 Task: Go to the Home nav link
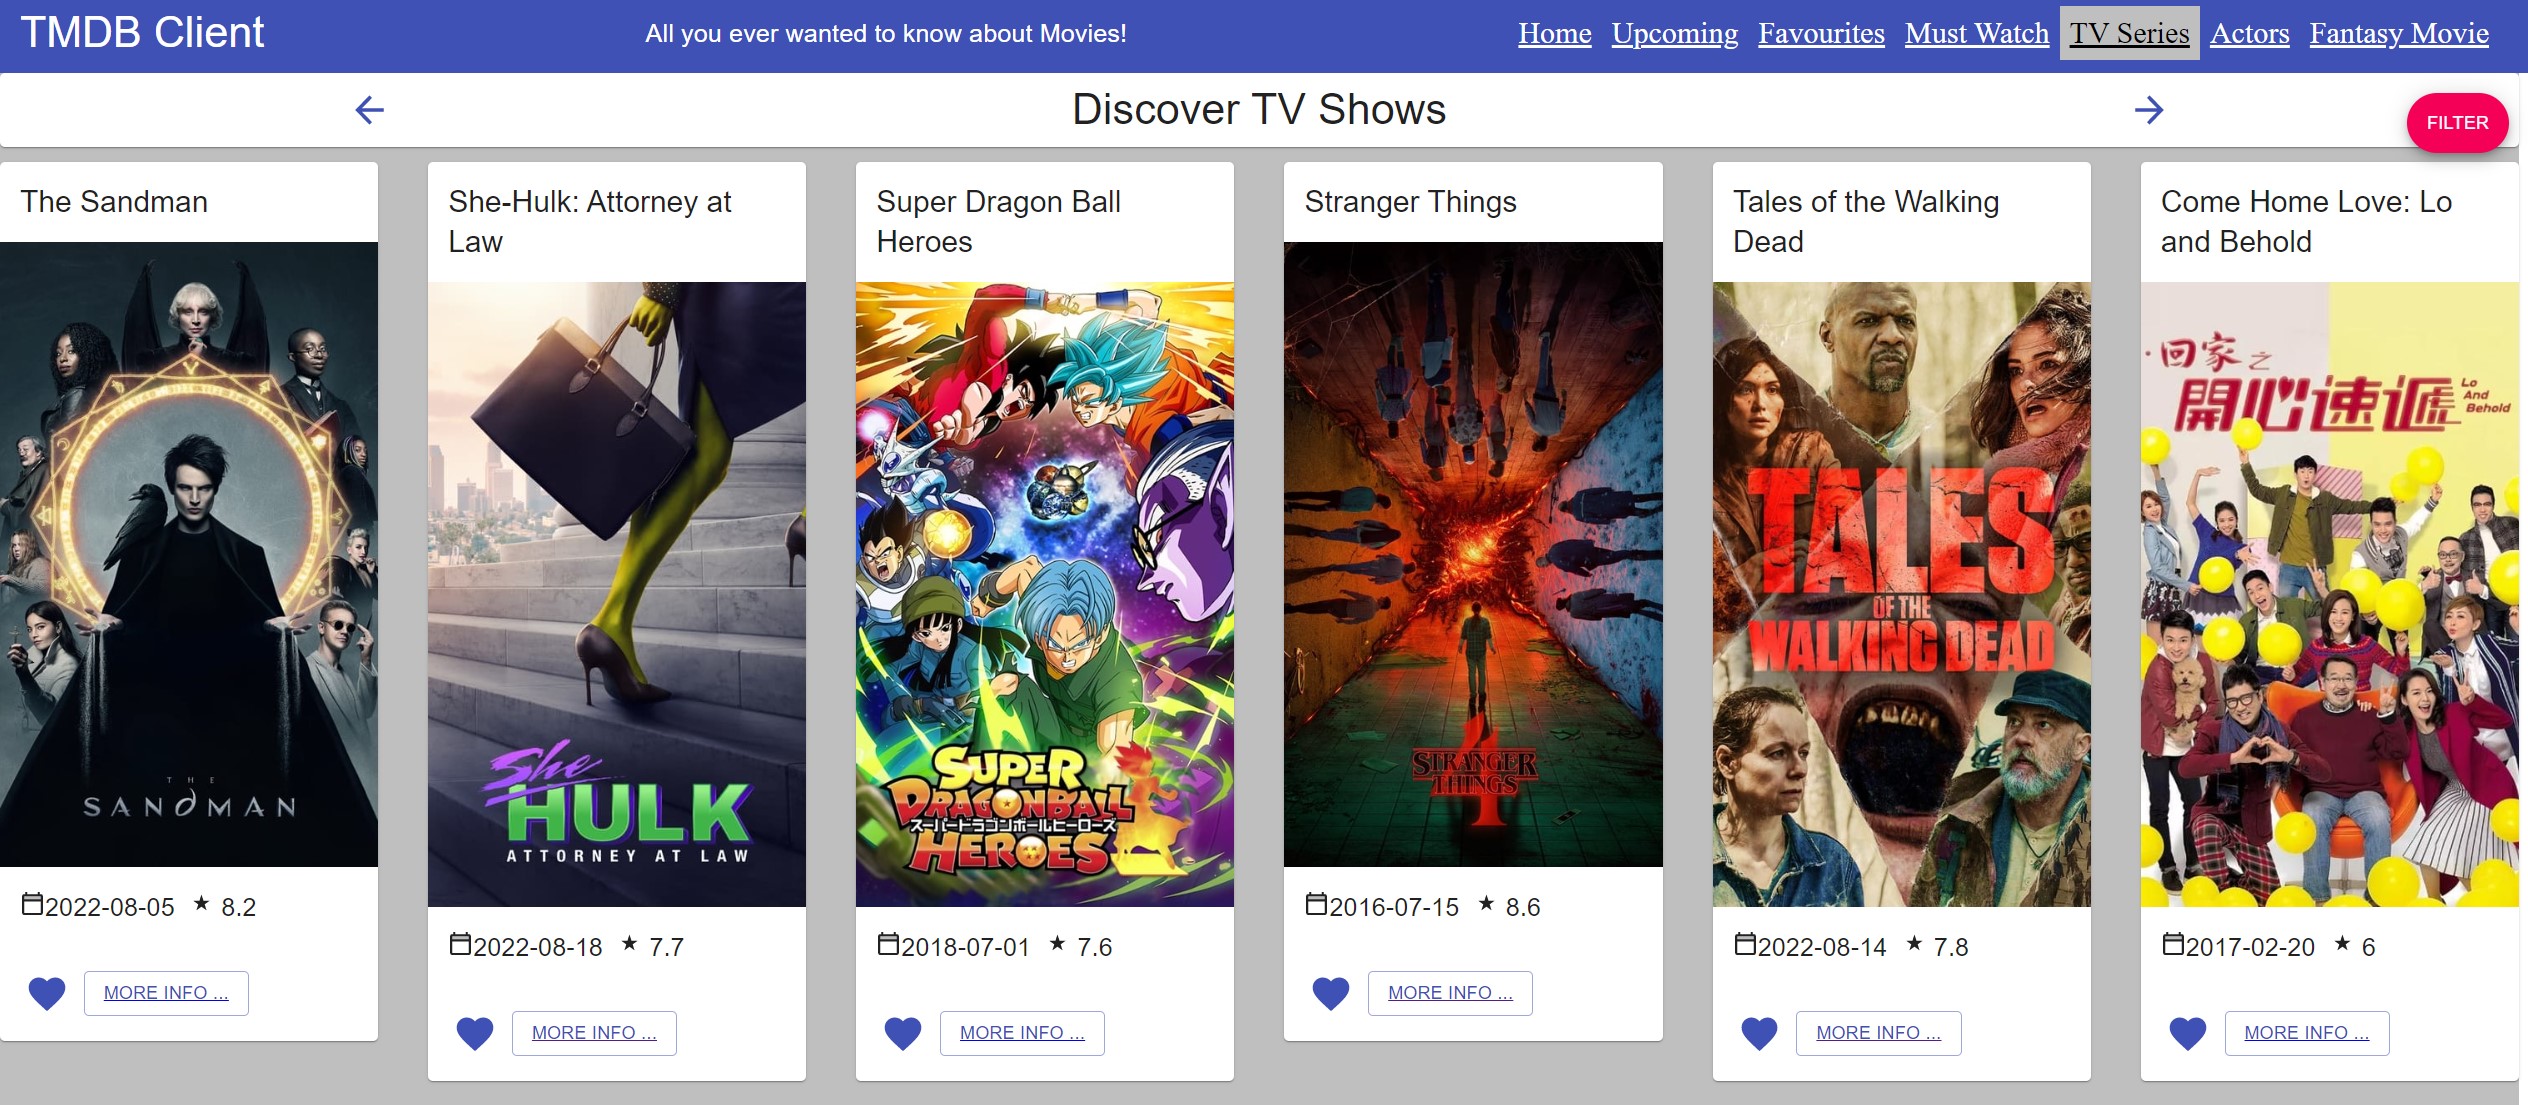click(x=1554, y=33)
